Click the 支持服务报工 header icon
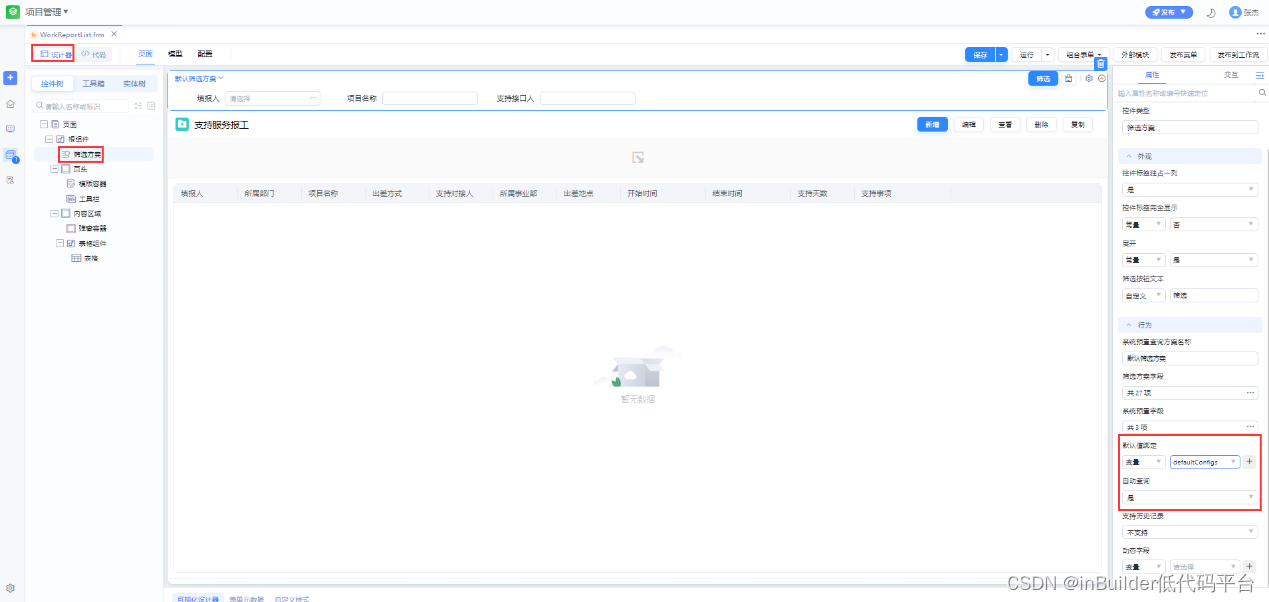 coord(182,125)
